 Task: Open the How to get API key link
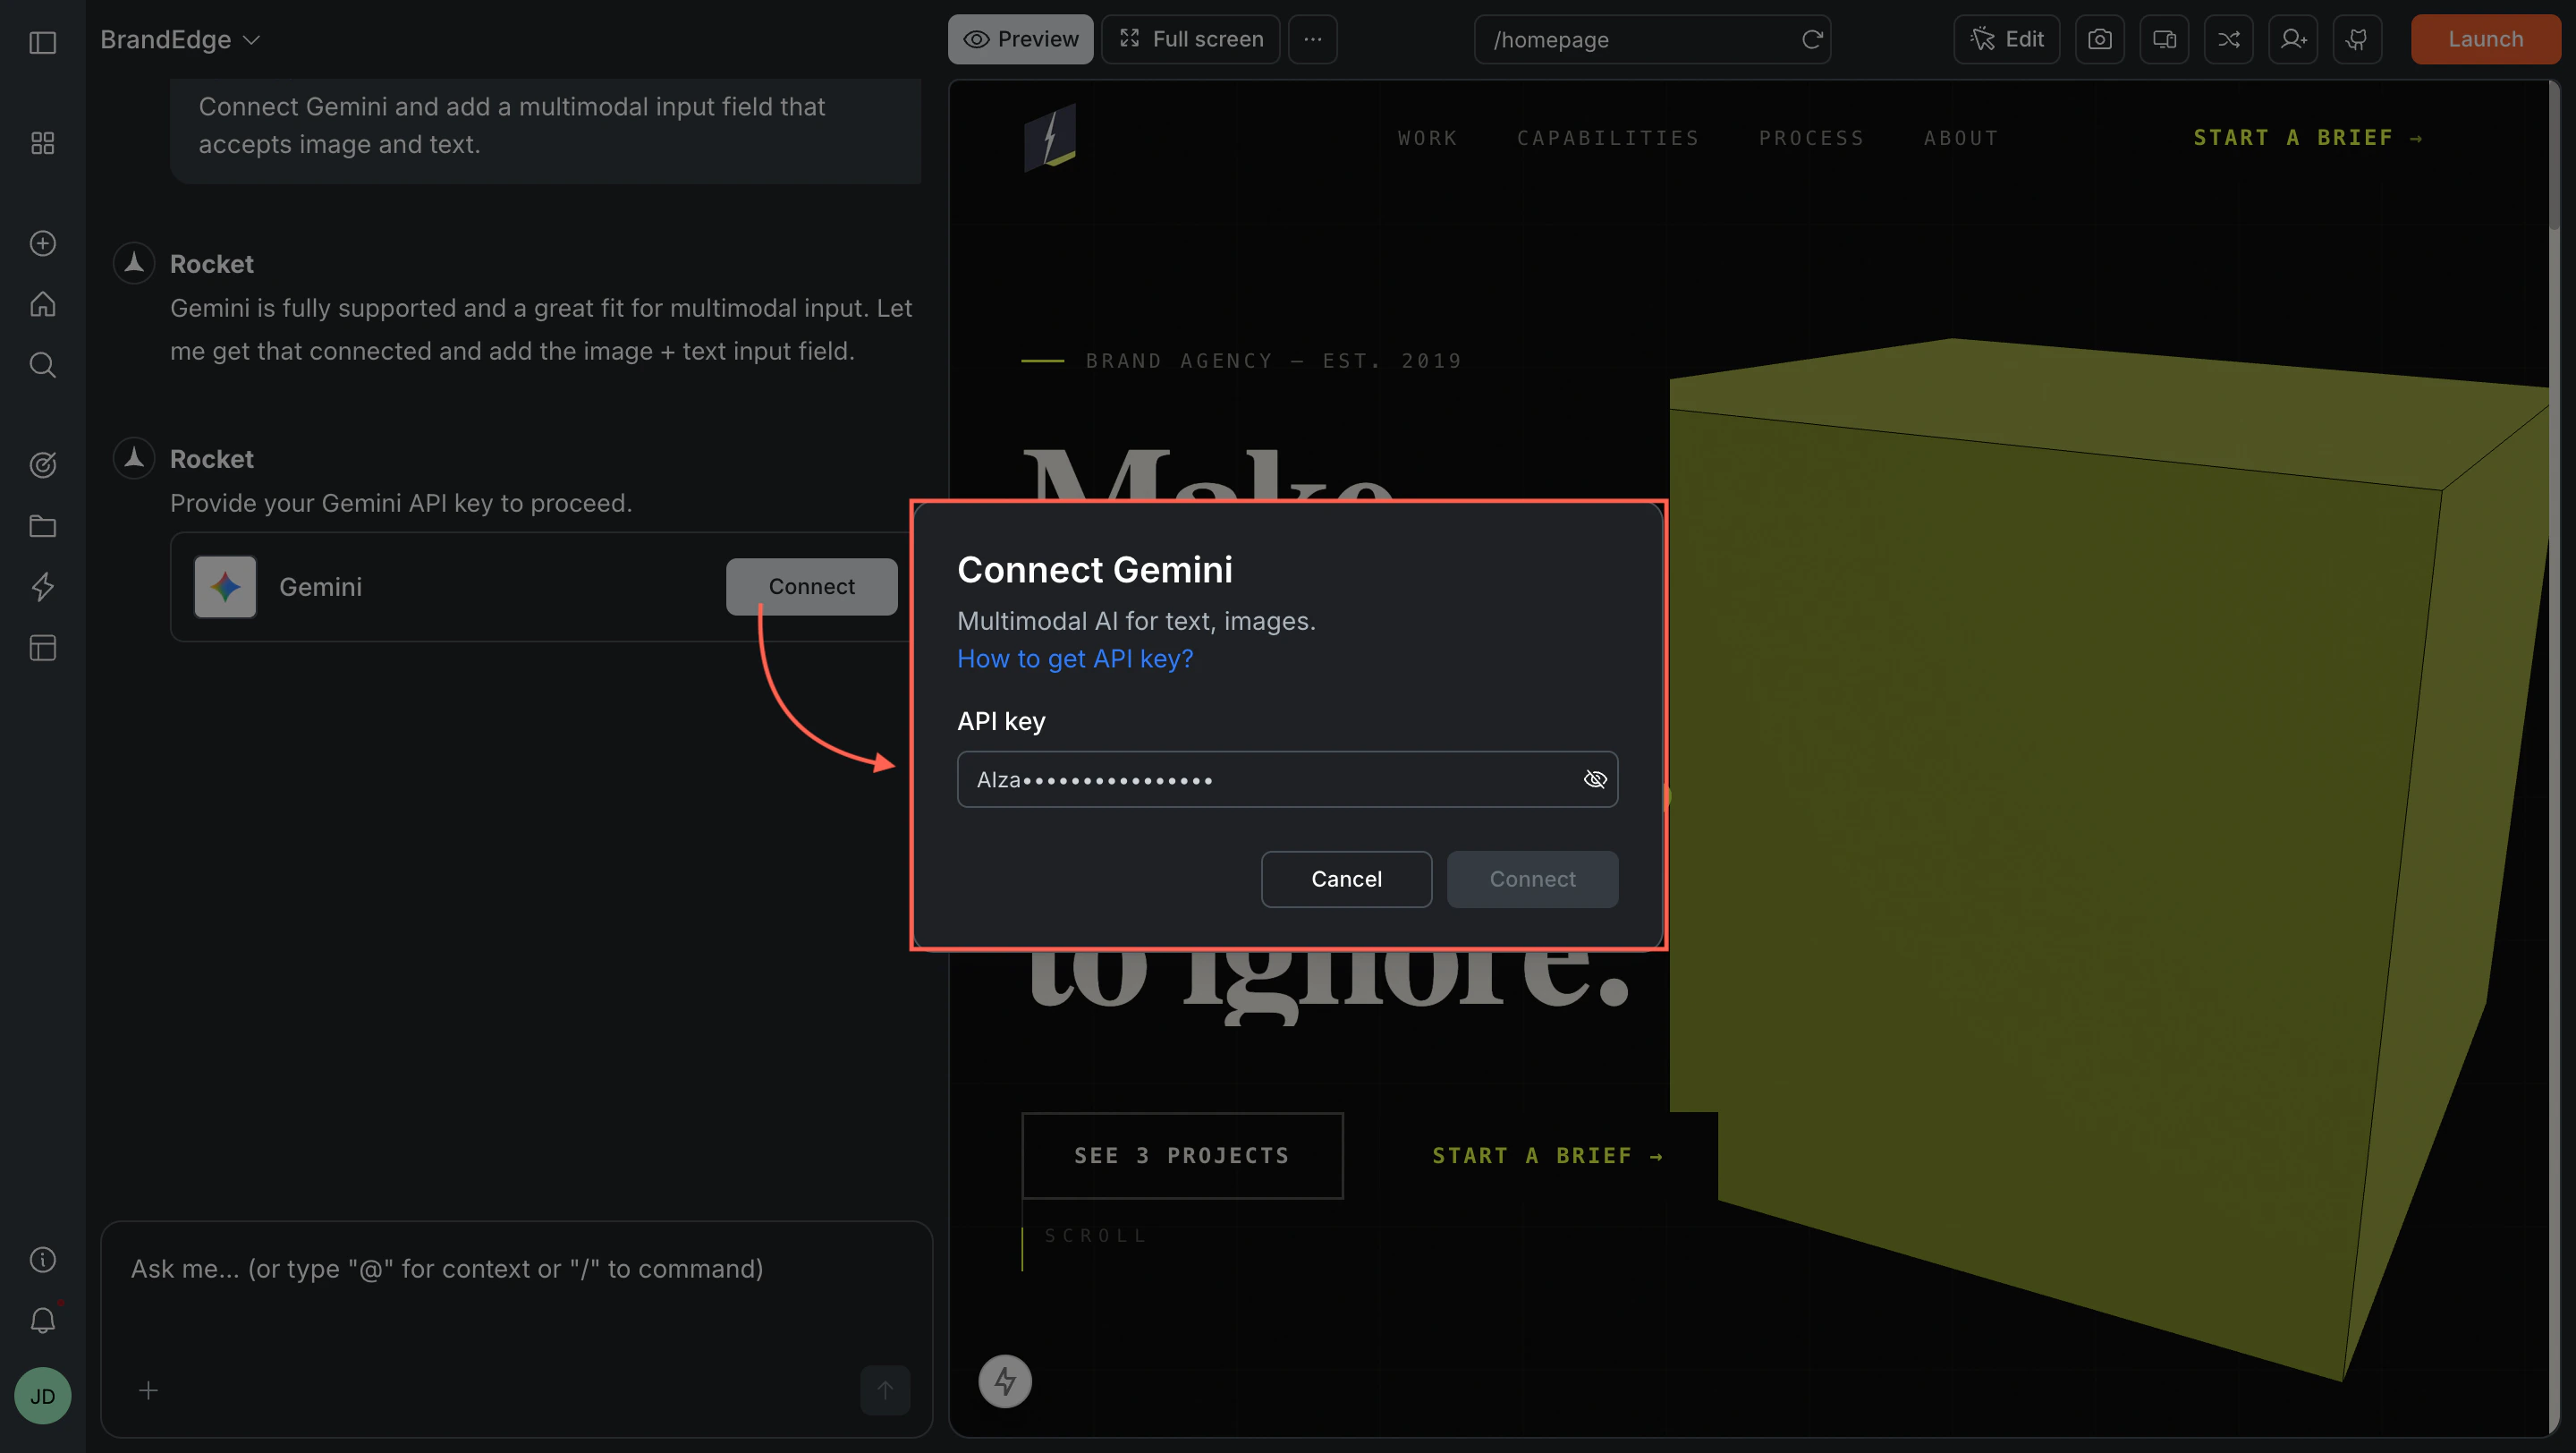pyautogui.click(x=1074, y=659)
